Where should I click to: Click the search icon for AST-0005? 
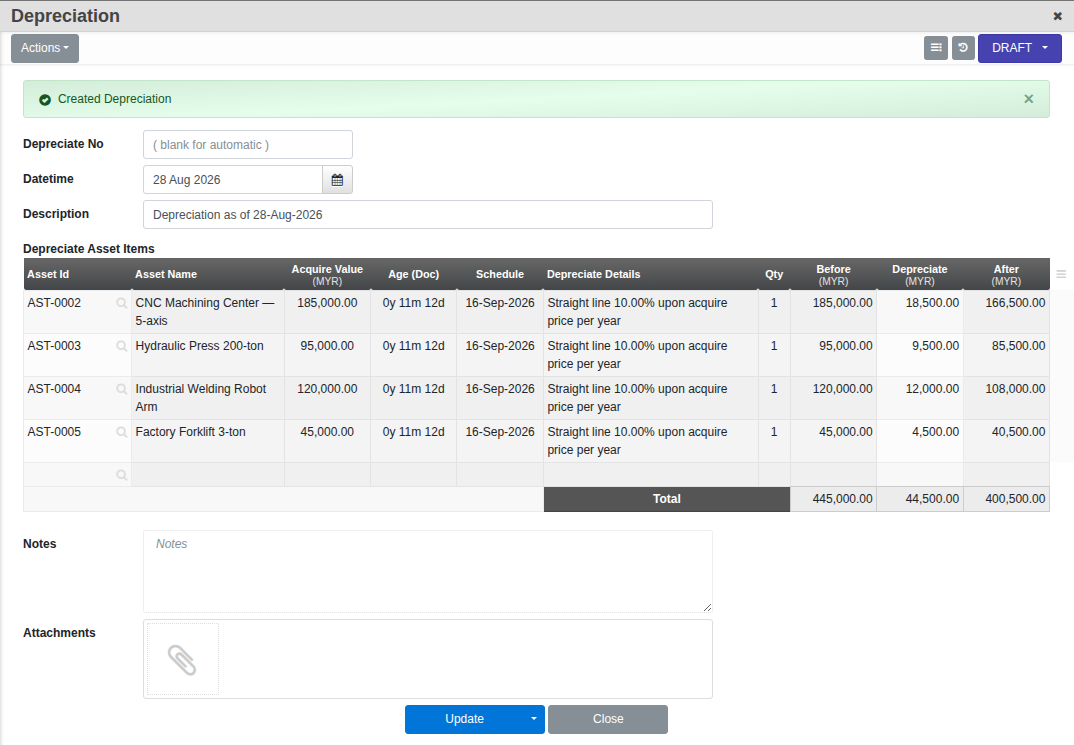(x=121, y=432)
